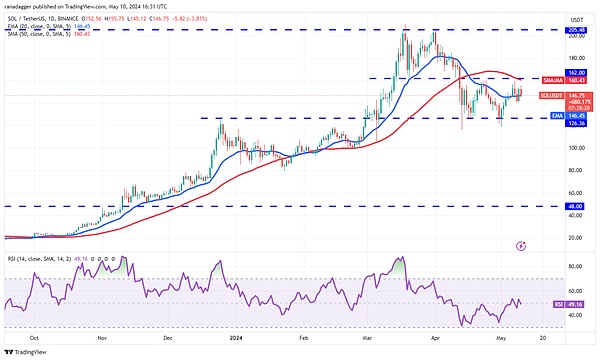Click the 162.00 blue price label
This screenshot has width=600, height=360.
(576, 73)
